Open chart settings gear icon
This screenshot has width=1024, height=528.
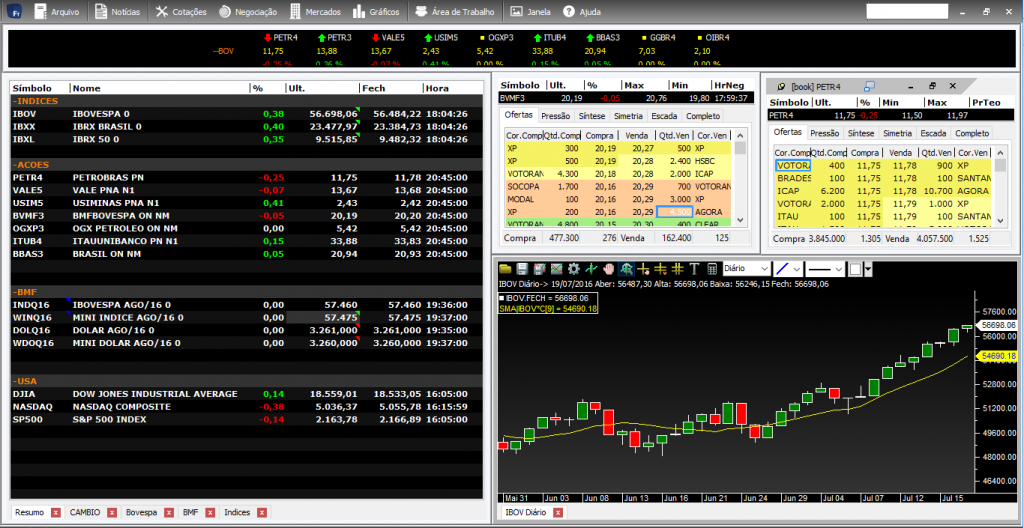(x=574, y=269)
